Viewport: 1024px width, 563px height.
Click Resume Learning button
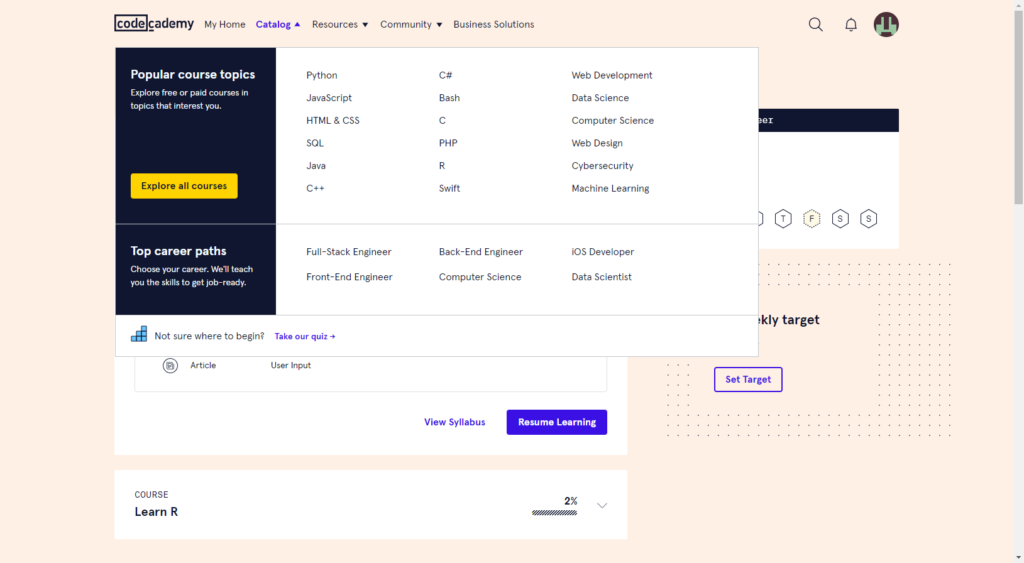coord(556,422)
